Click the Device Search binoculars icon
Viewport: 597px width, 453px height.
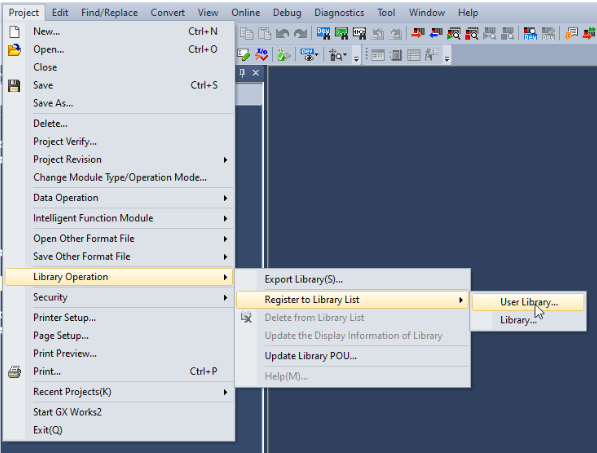point(324,33)
